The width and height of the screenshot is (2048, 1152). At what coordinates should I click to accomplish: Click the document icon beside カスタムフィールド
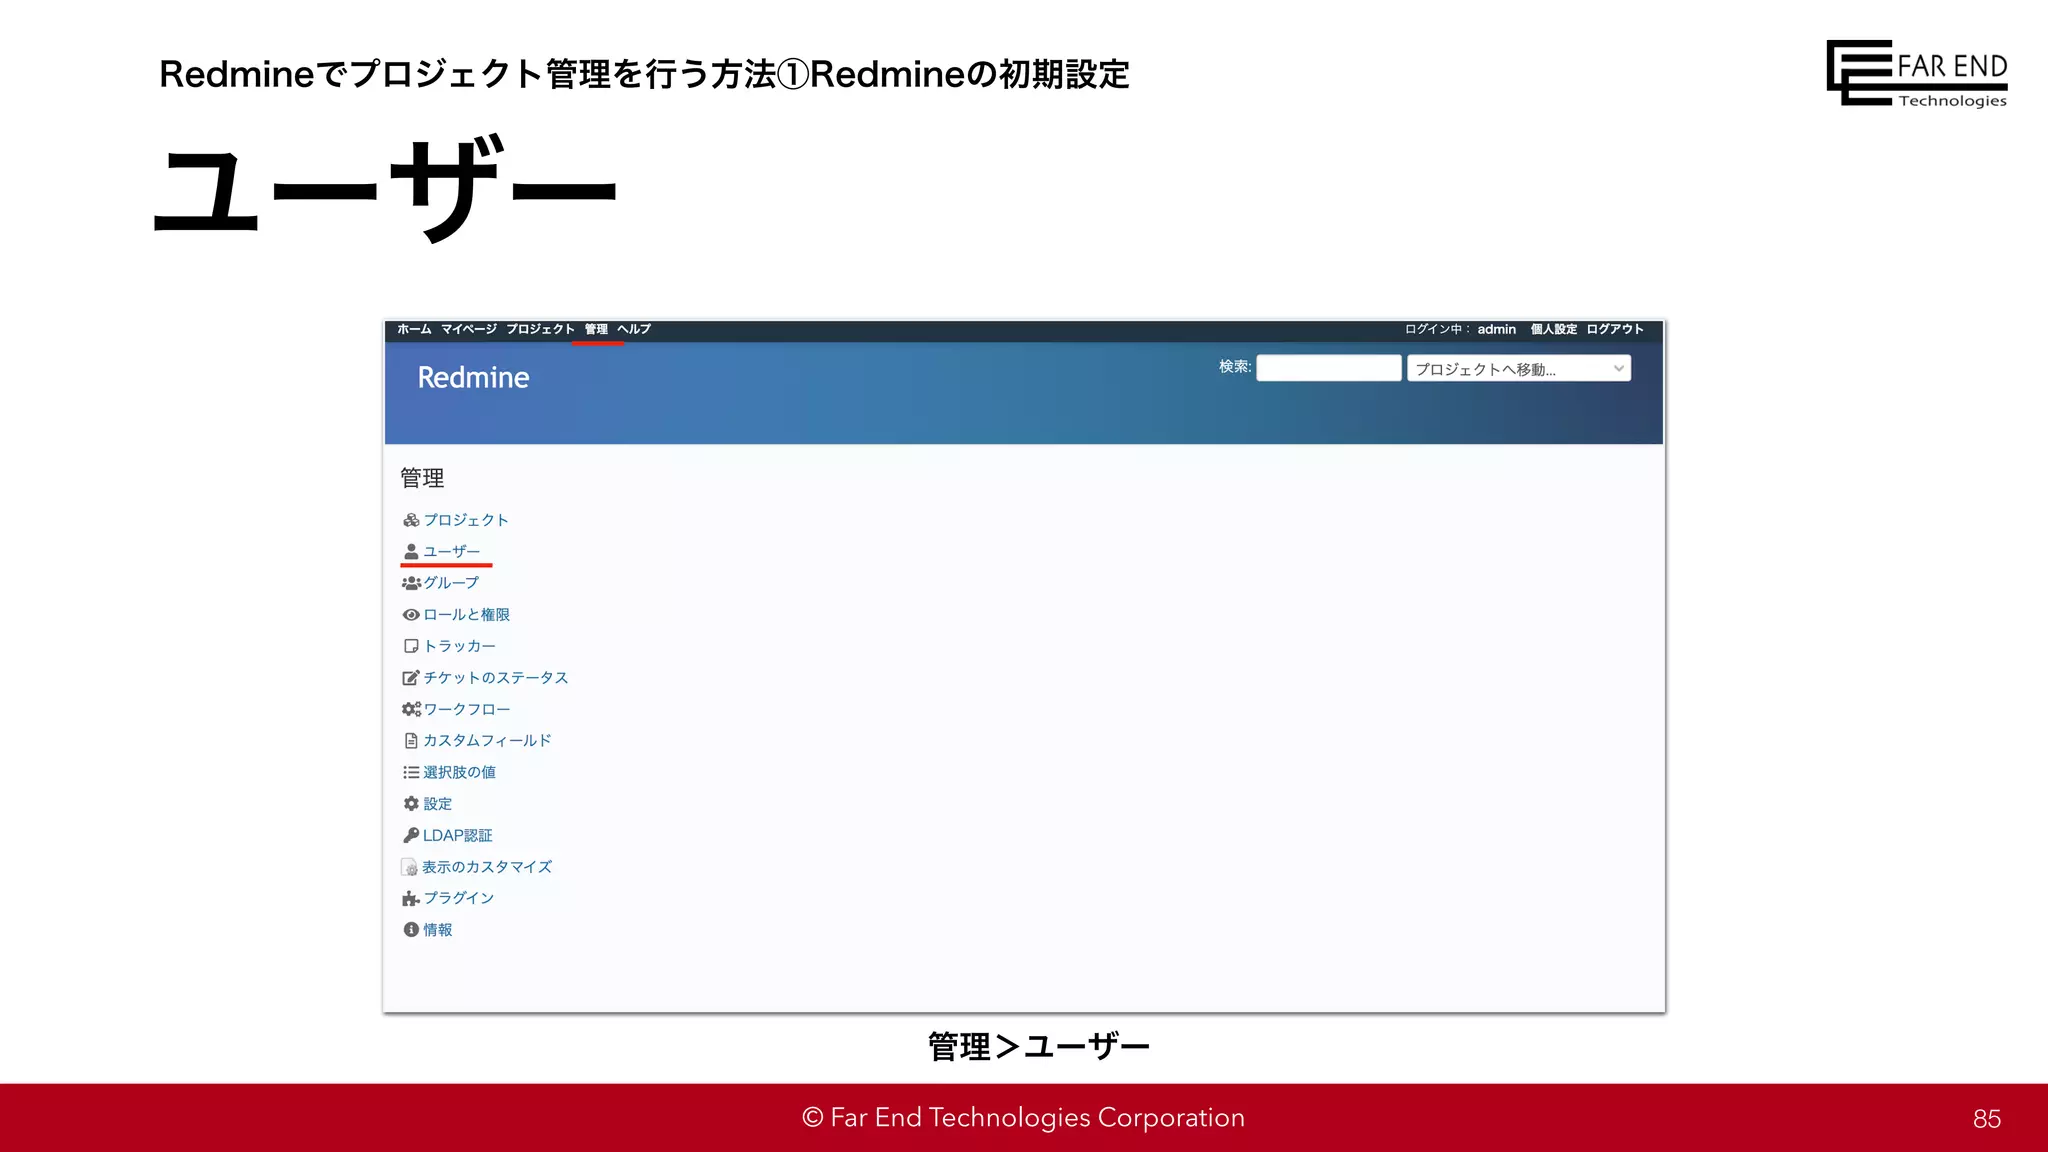click(x=411, y=741)
